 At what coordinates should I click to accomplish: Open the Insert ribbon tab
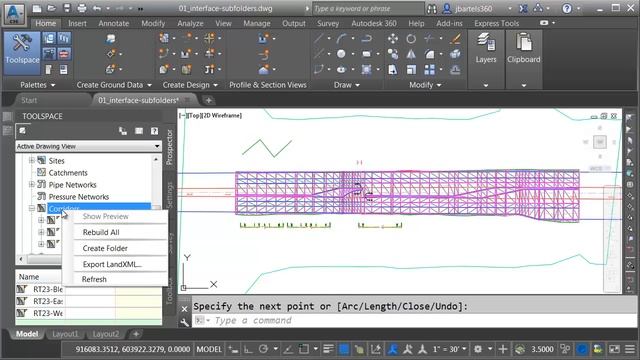[x=77, y=23]
